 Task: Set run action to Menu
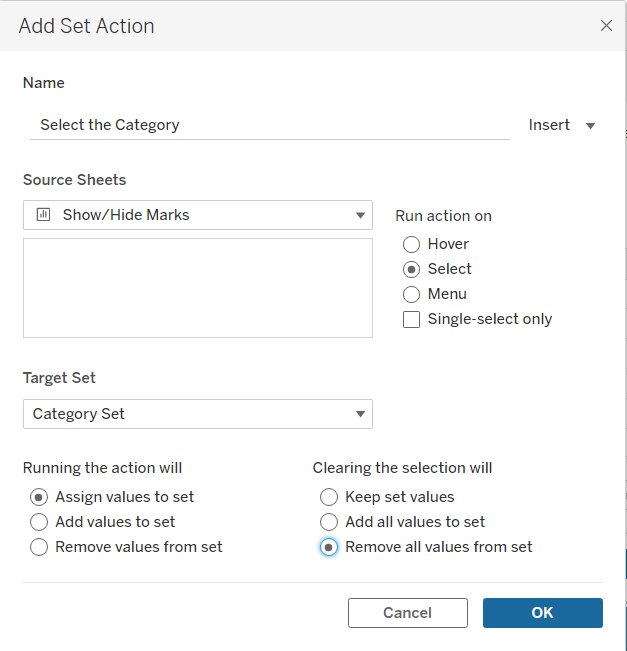pos(411,294)
